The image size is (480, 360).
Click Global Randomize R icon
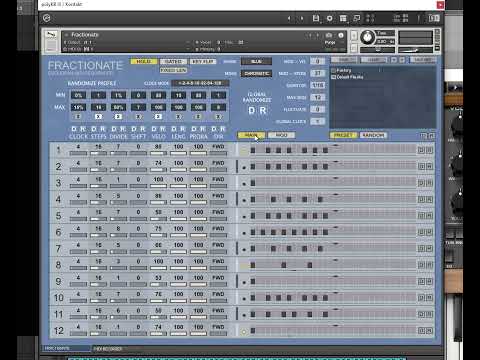263,111
